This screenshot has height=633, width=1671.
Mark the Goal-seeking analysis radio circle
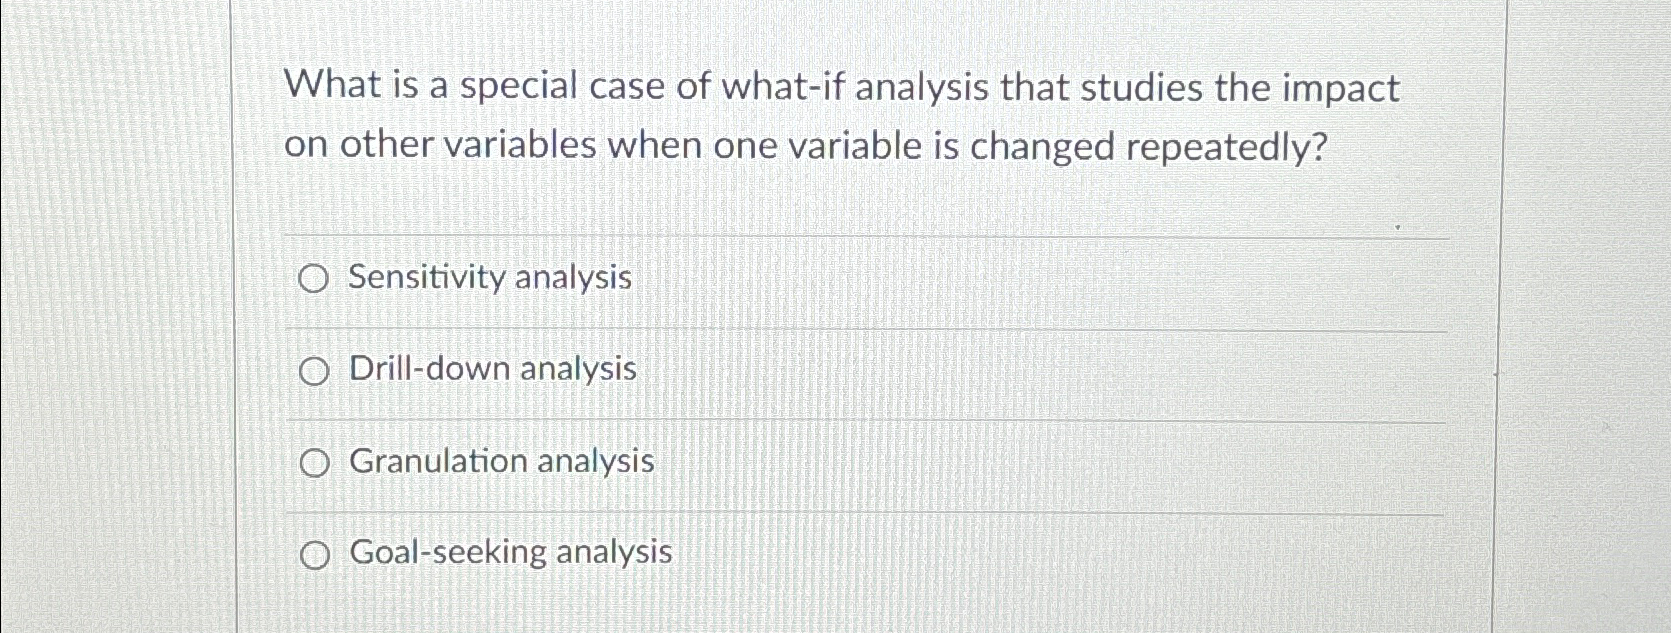click(315, 556)
